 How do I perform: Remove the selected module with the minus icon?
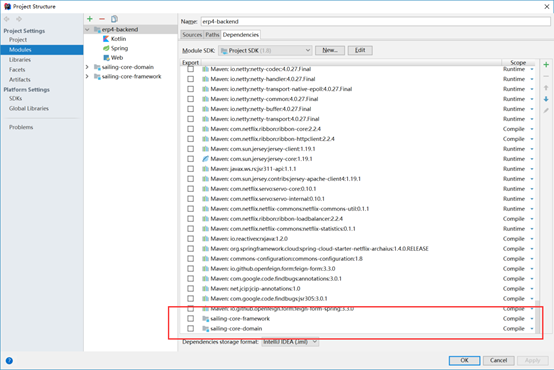coord(102,19)
